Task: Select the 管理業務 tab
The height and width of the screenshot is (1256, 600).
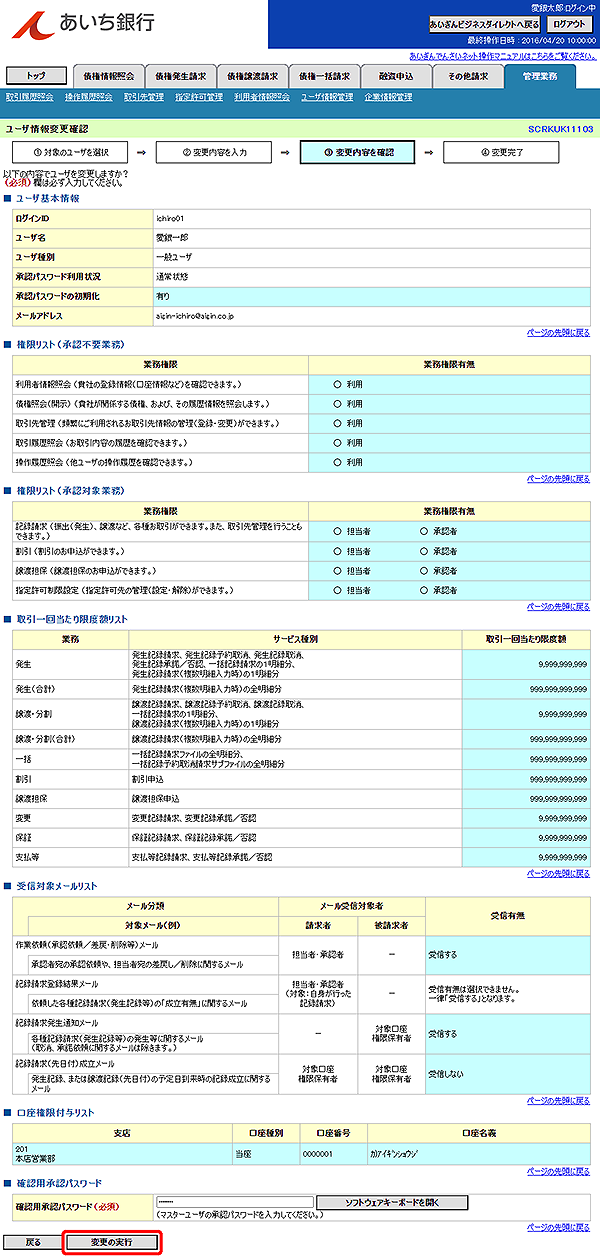Action: point(540,76)
